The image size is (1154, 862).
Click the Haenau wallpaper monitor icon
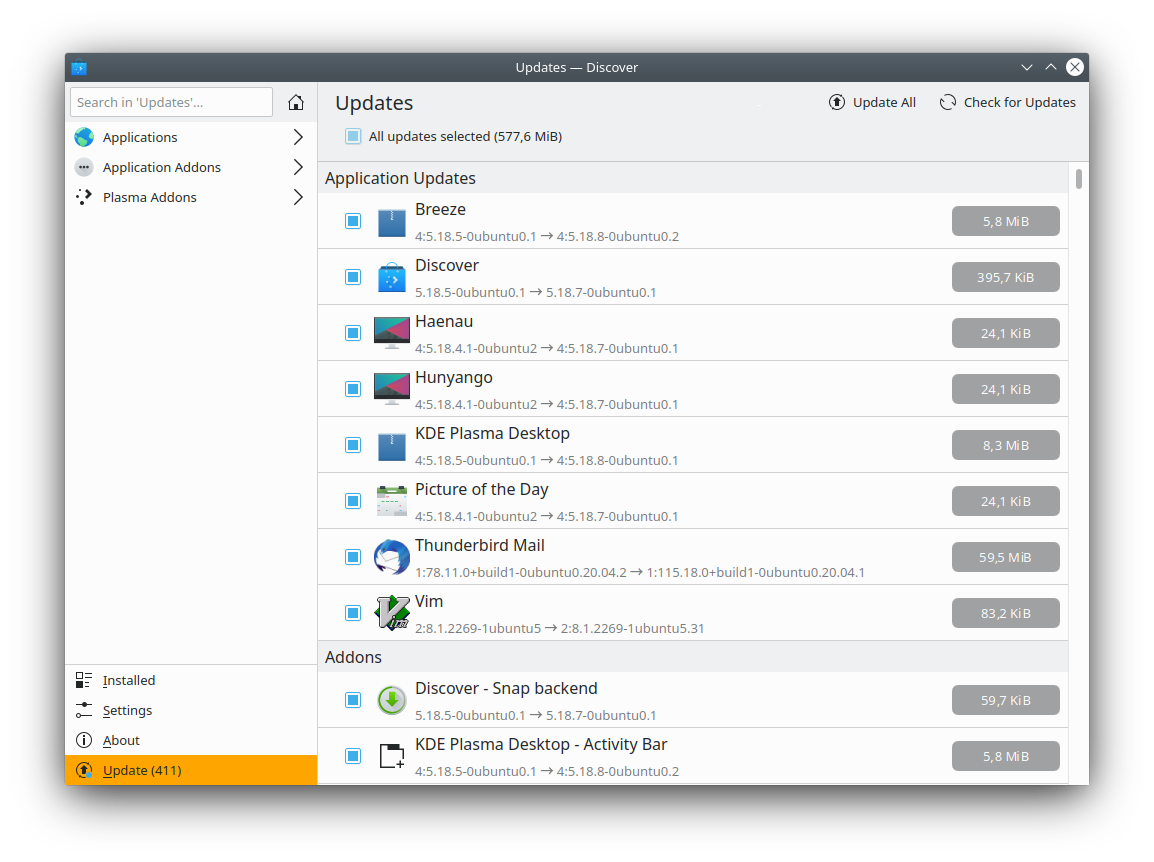(392, 333)
